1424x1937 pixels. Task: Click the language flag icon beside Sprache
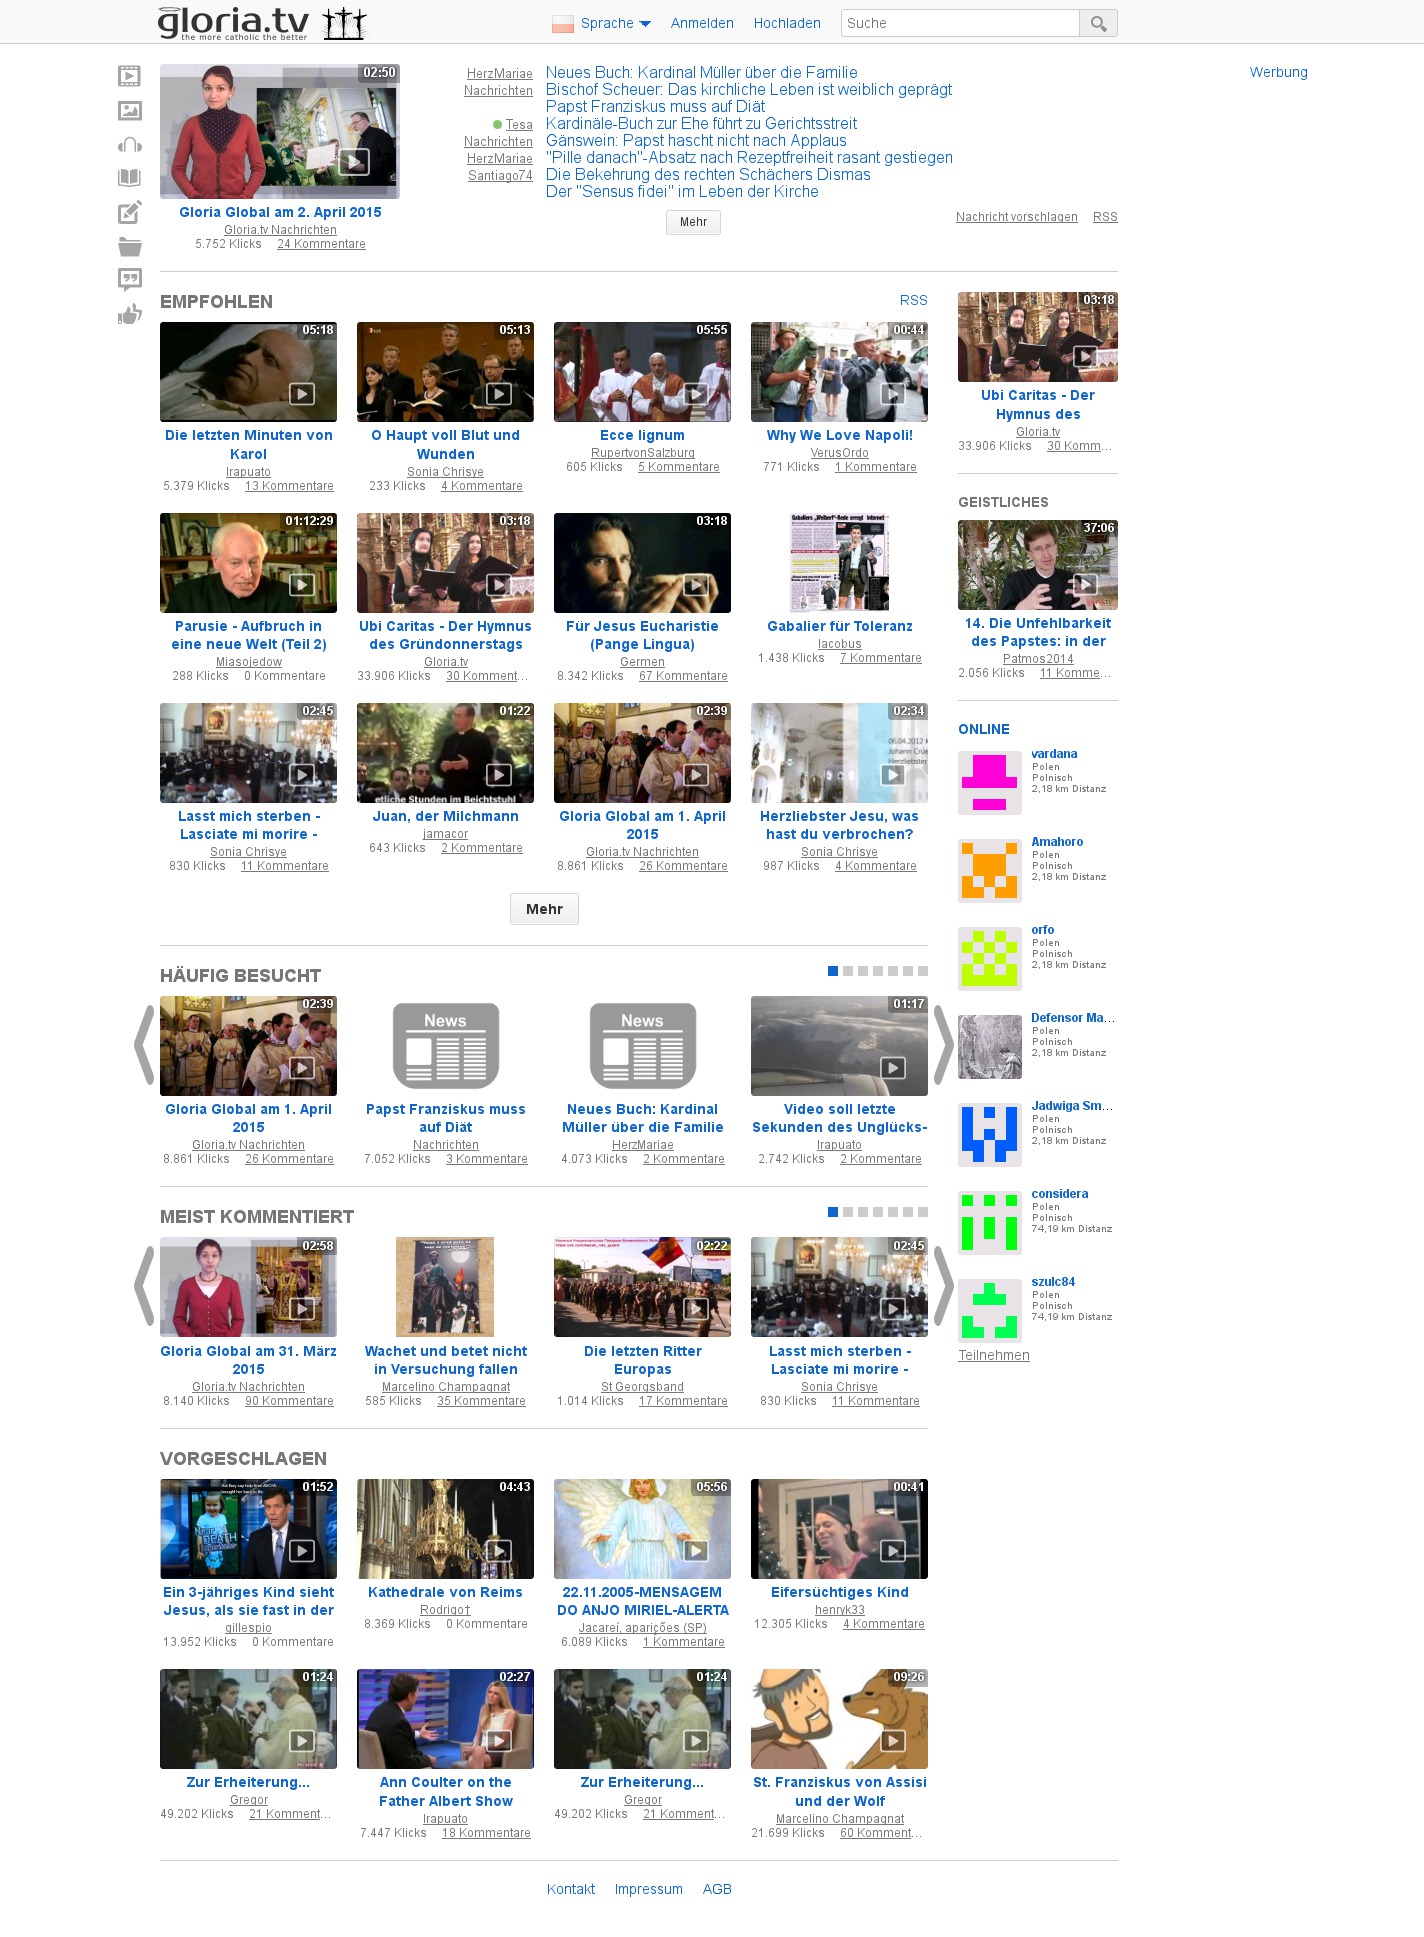(562, 24)
